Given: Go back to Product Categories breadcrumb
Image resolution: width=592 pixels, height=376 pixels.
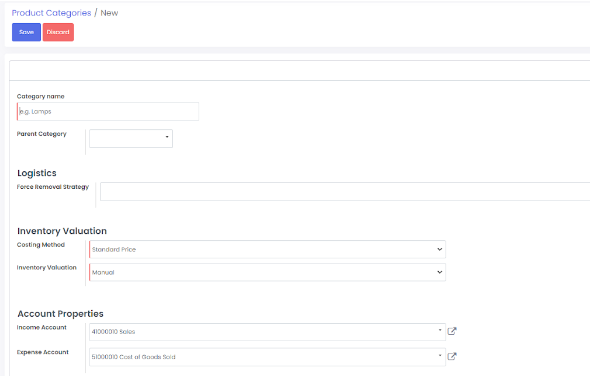Looking at the screenshot, I should [51, 13].
